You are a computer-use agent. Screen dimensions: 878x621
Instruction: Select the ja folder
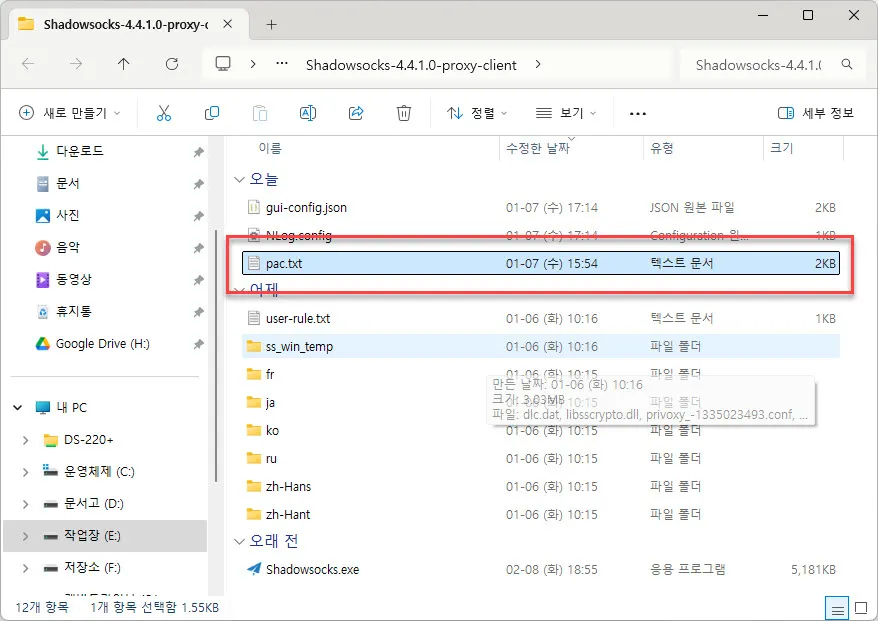click(x=270, y=403)
